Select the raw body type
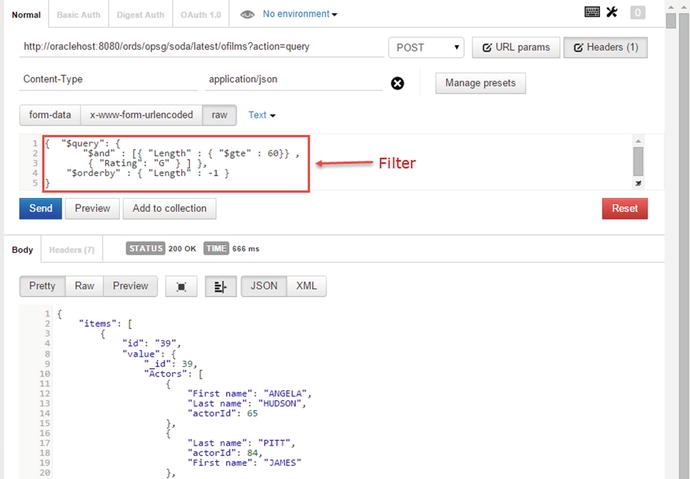690x479 pixels. coord(218,115)
